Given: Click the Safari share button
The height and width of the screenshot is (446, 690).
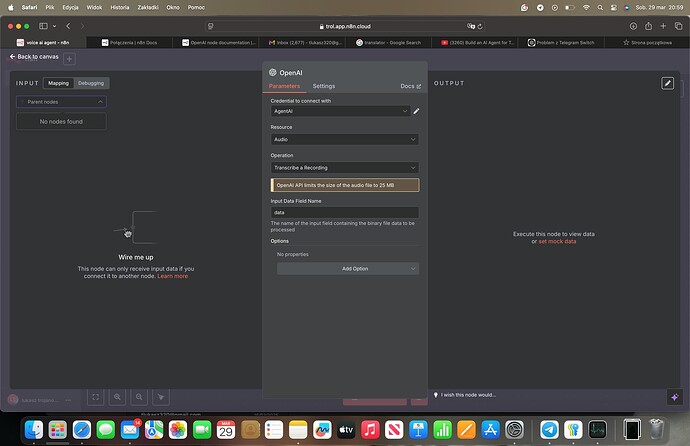Looking at the screenshot, I should [648, 26].
